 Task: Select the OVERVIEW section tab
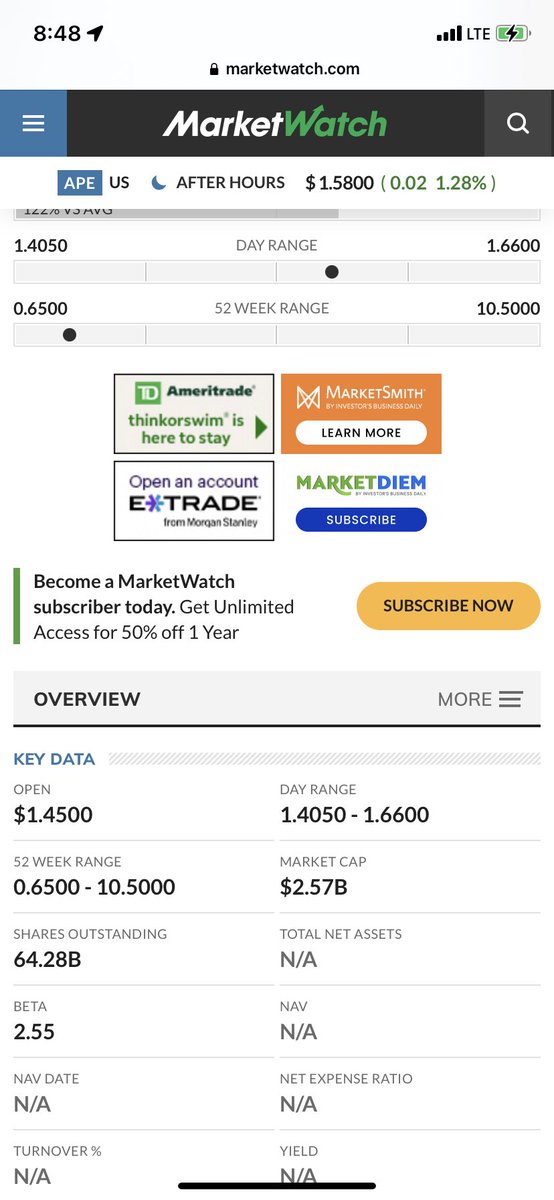tap(87, 699)
